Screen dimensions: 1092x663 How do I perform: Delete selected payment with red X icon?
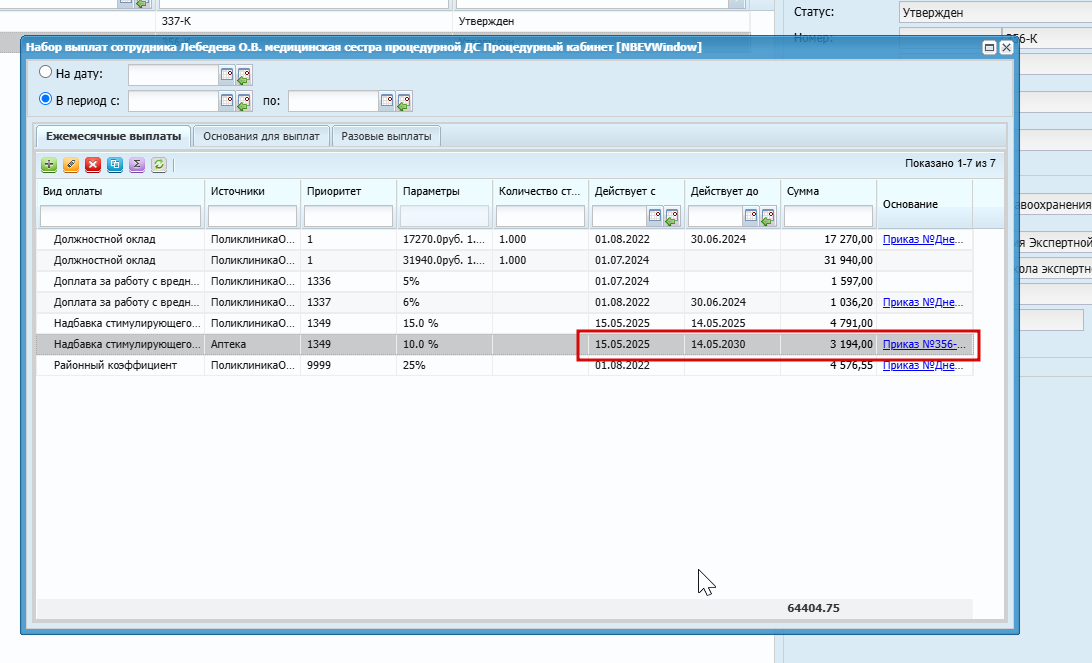point(93,164)
